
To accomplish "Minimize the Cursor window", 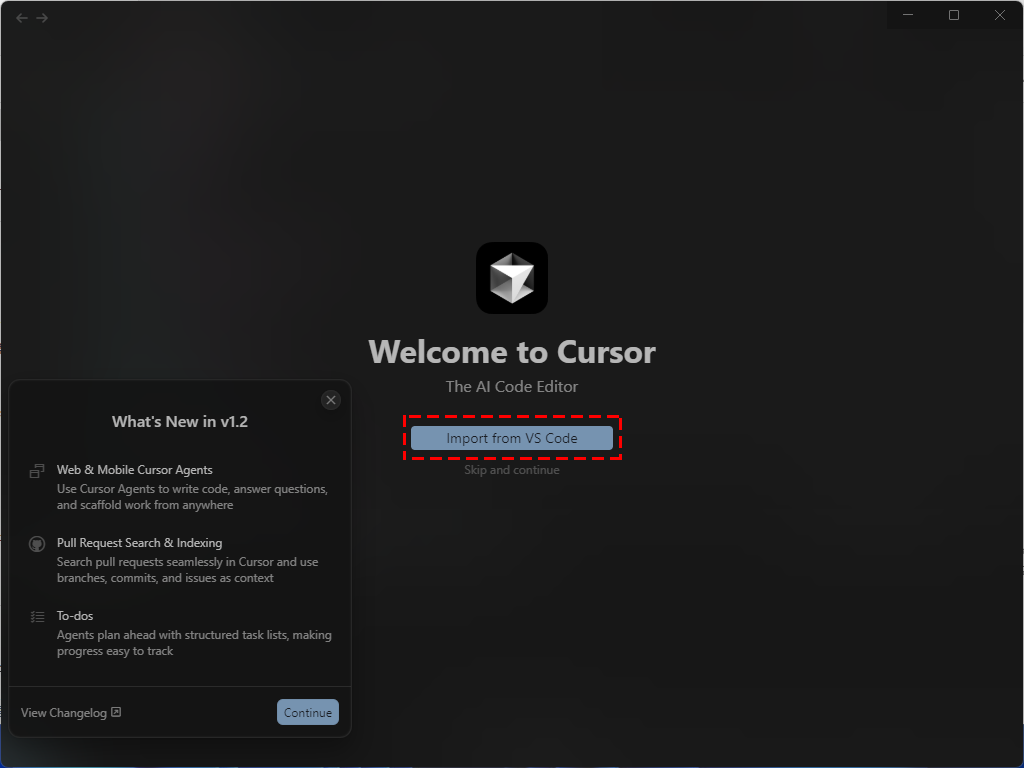I will tap(908, 15).
